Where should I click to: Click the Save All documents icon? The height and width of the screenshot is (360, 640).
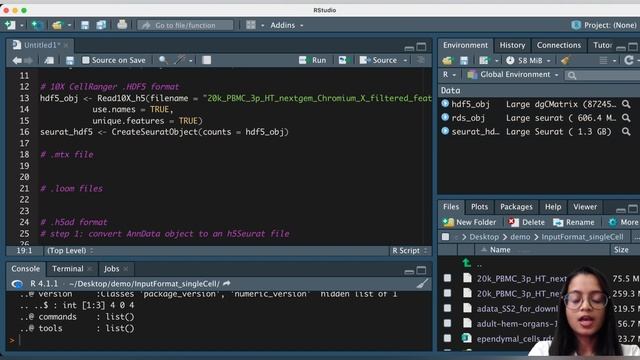click(x=101, y=25)
